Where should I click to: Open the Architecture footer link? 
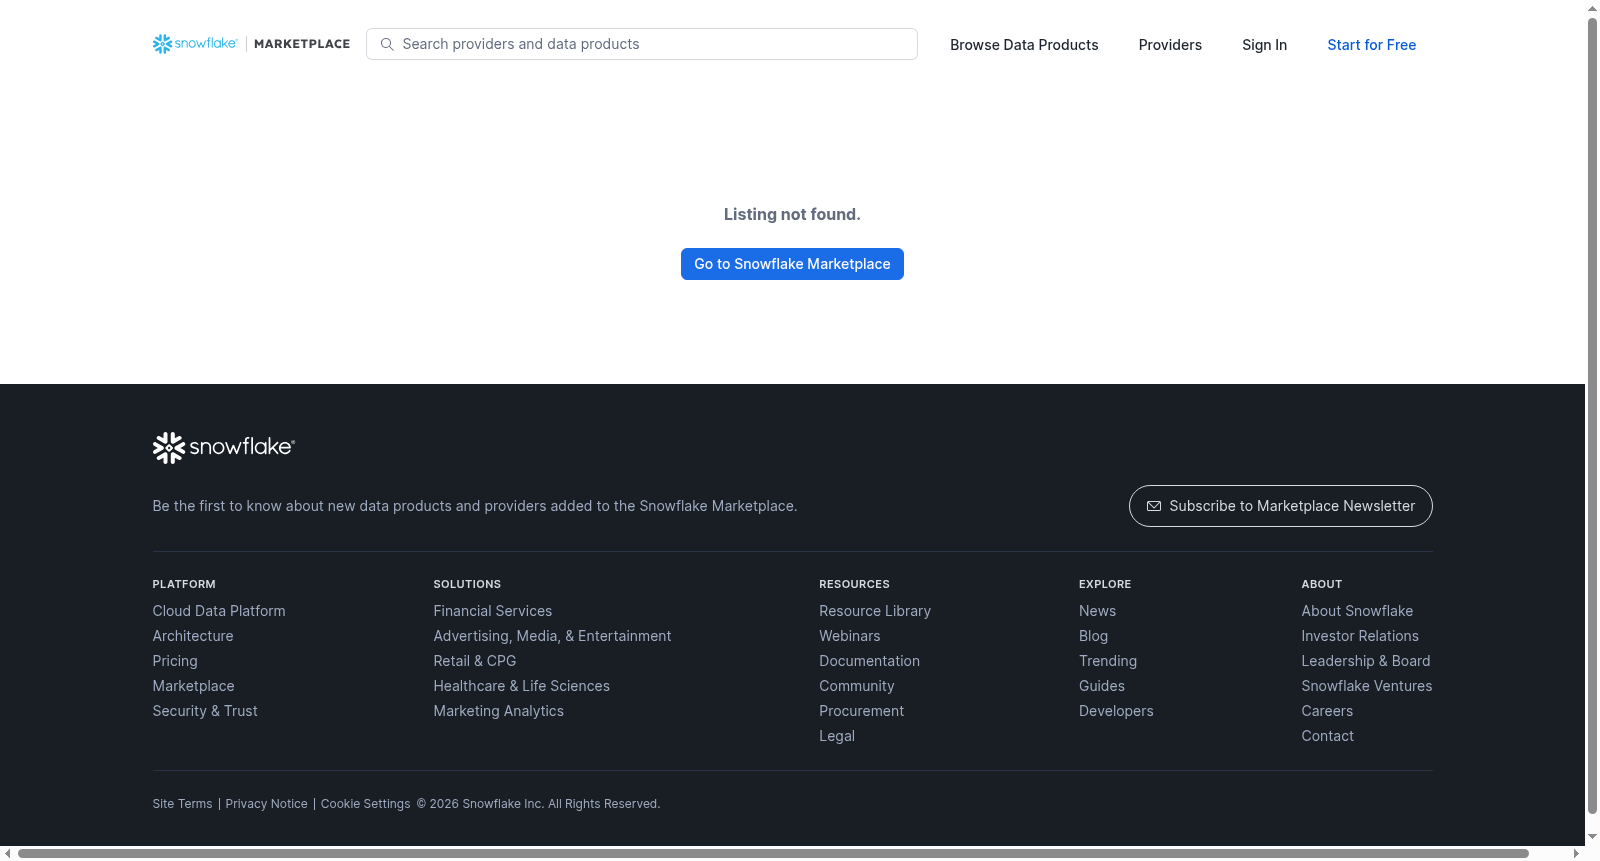point(193,636)
